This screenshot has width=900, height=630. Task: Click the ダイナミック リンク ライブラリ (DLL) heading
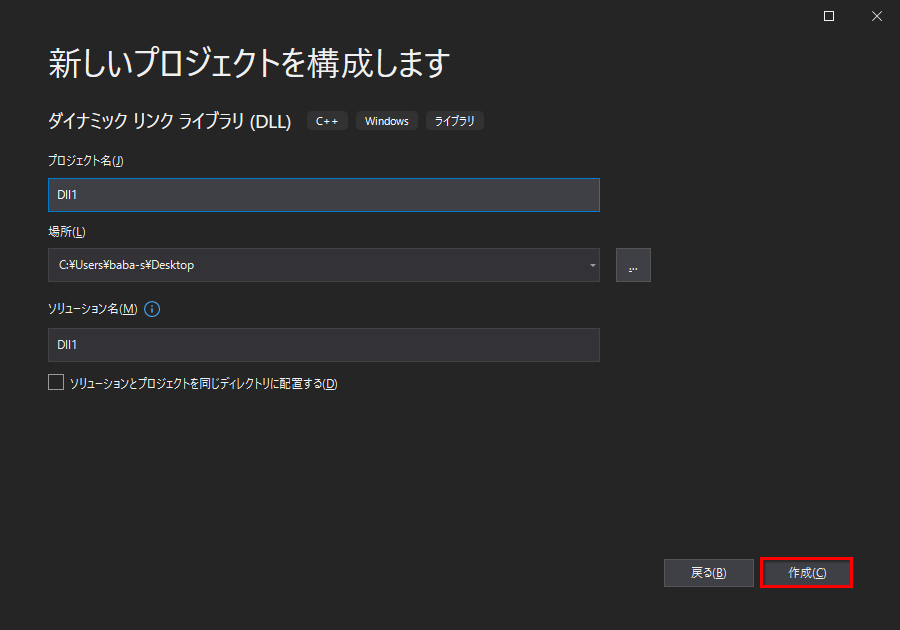[x=169, y=121]
